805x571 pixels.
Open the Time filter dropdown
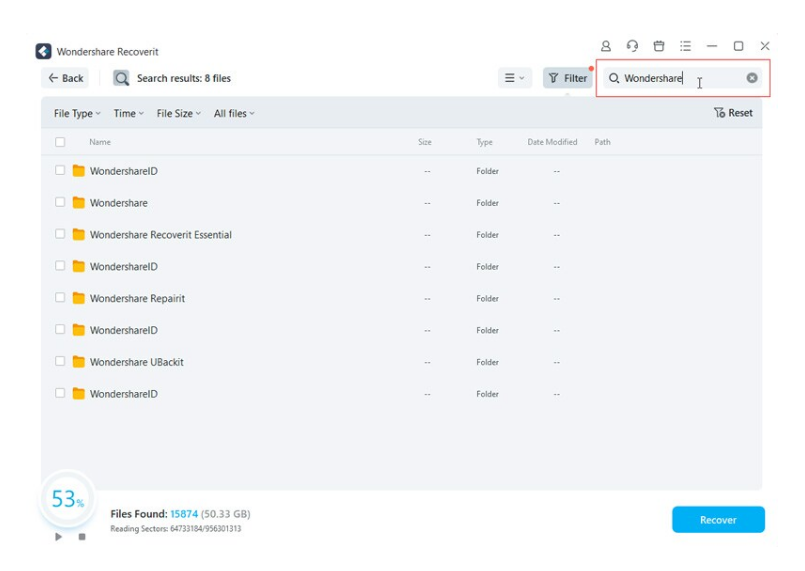(x=128, y=113)
